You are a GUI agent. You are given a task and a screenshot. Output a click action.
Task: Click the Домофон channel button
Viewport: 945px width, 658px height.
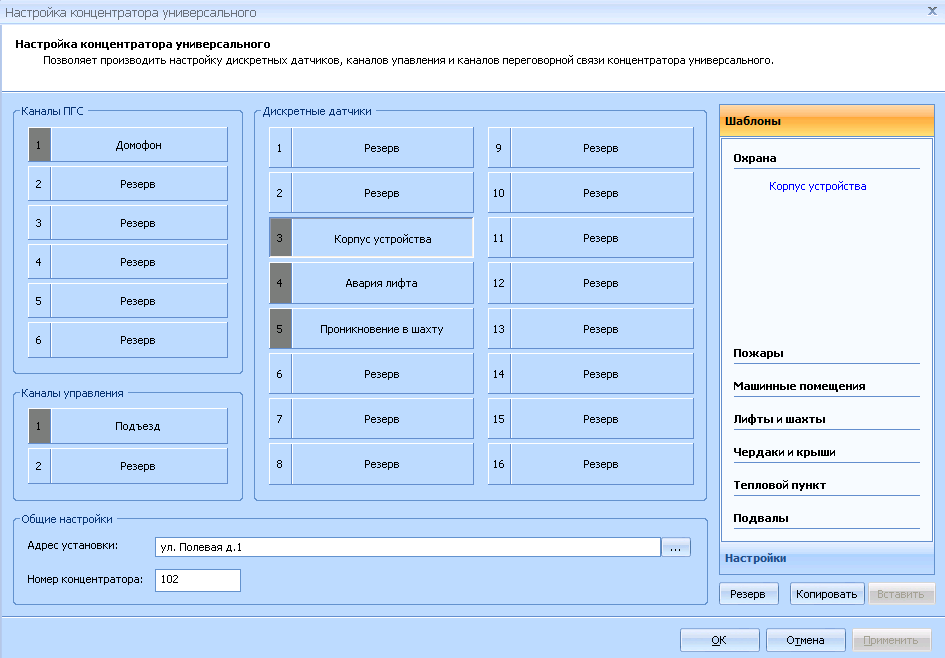point(138,145)
